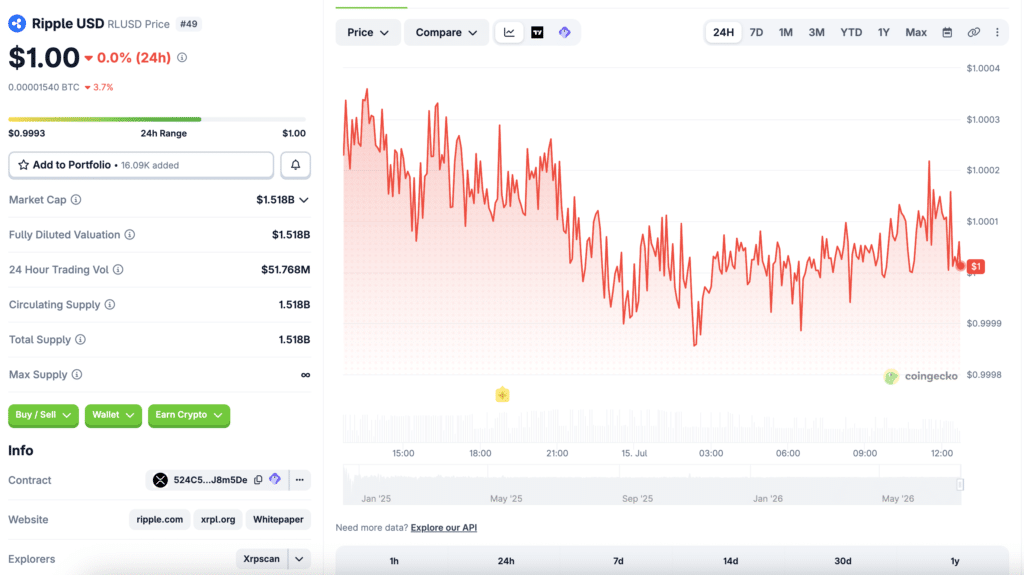Viewport: 1024px width, 575px height.
Task: Expand the Explorers dropdown arrow
Action: tap(299, 559)
